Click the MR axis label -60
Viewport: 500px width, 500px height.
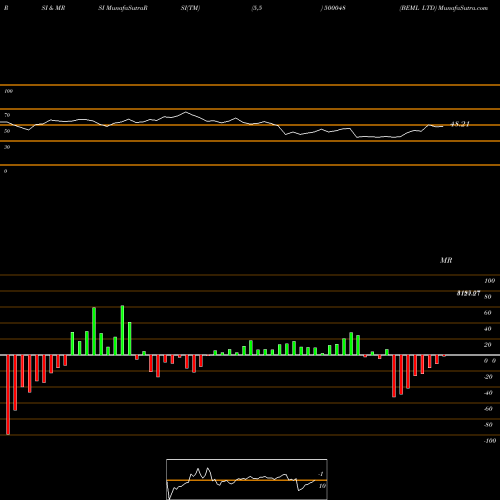488,409
